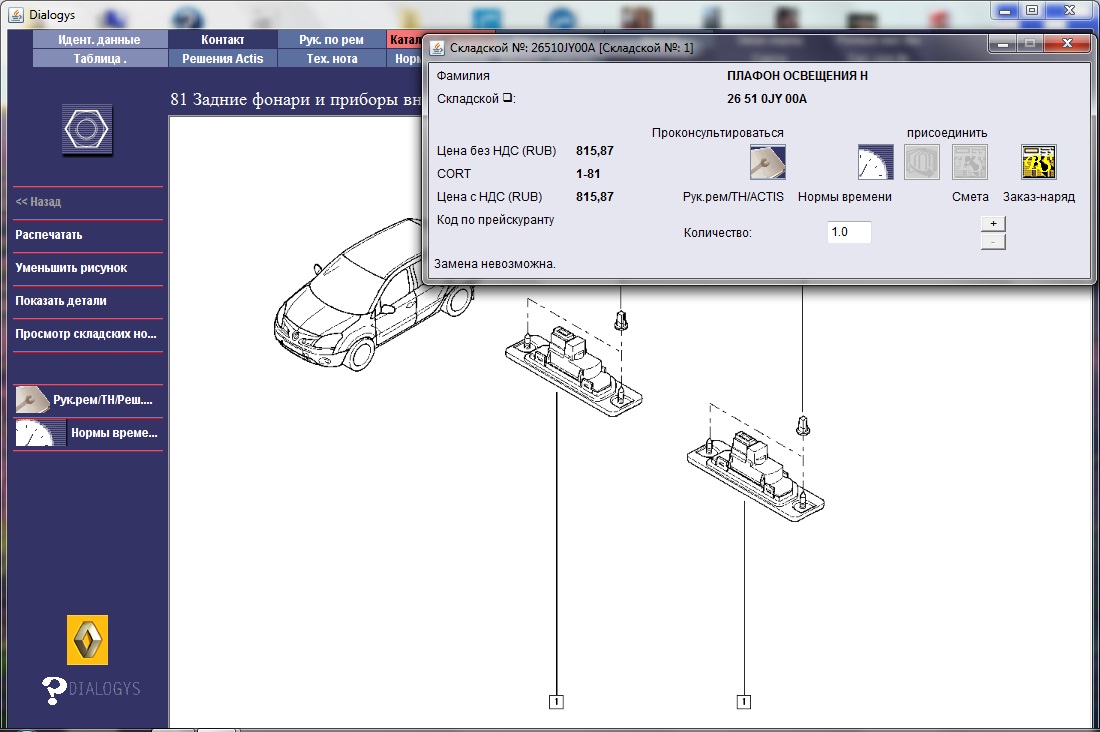
Task: Click the Замена невозможна. message
Action: [495, 264]
